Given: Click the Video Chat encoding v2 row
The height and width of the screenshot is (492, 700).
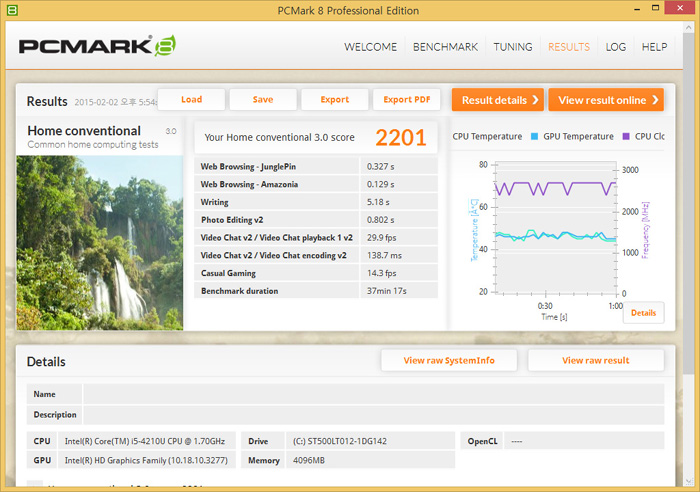Looking at the screenshot, I should point(316,255).
